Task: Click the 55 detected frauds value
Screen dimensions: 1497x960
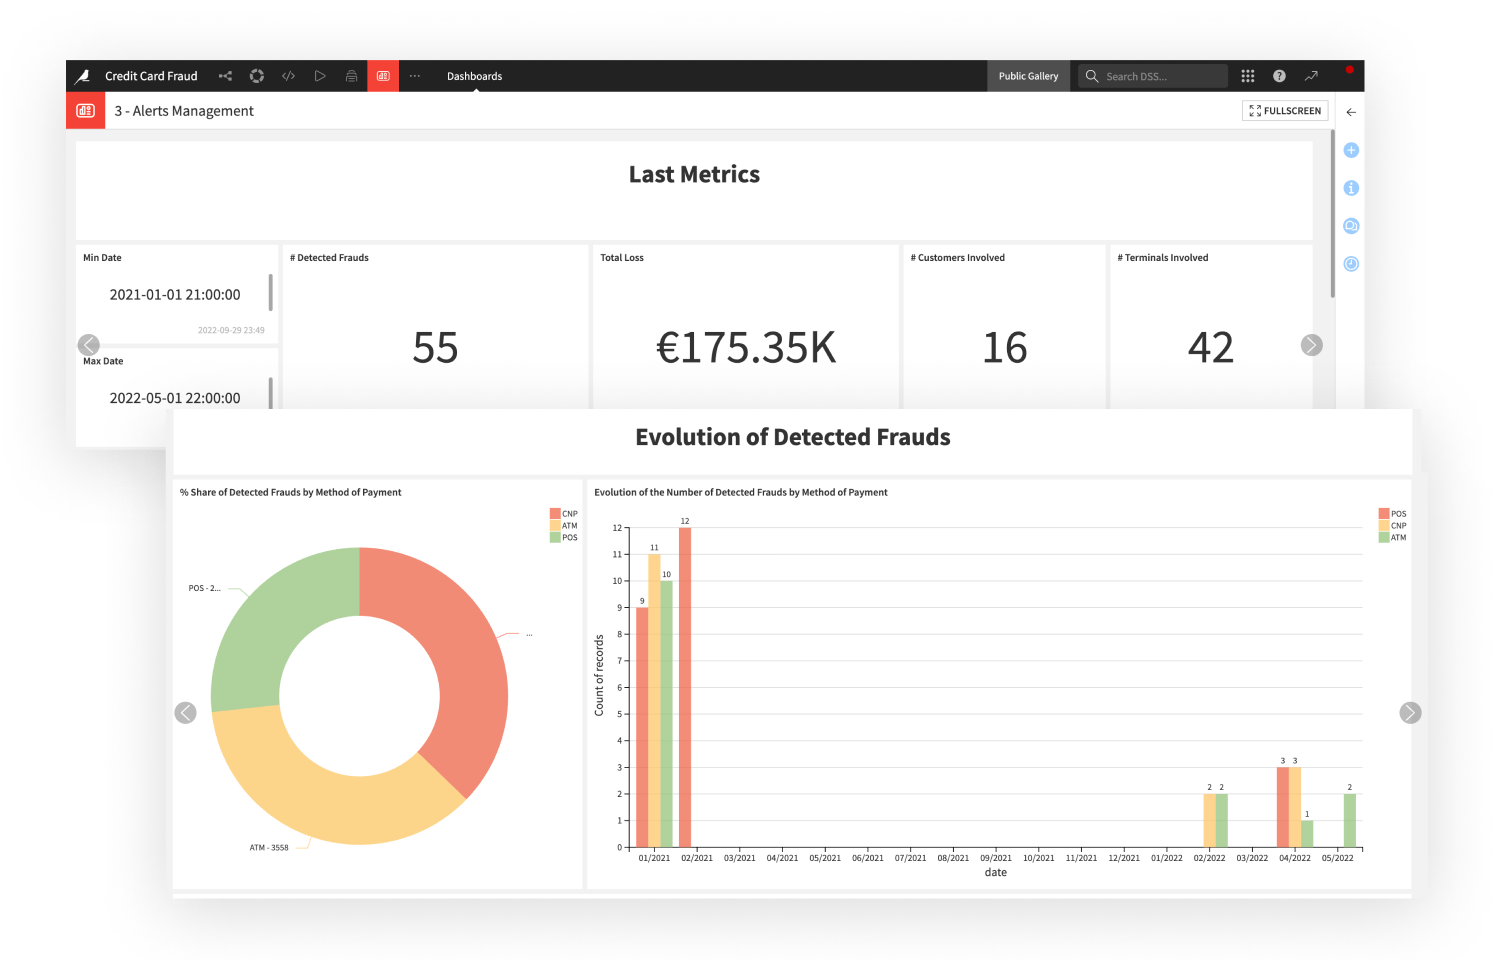Action: pyautogui.click(x=435, y=348)
